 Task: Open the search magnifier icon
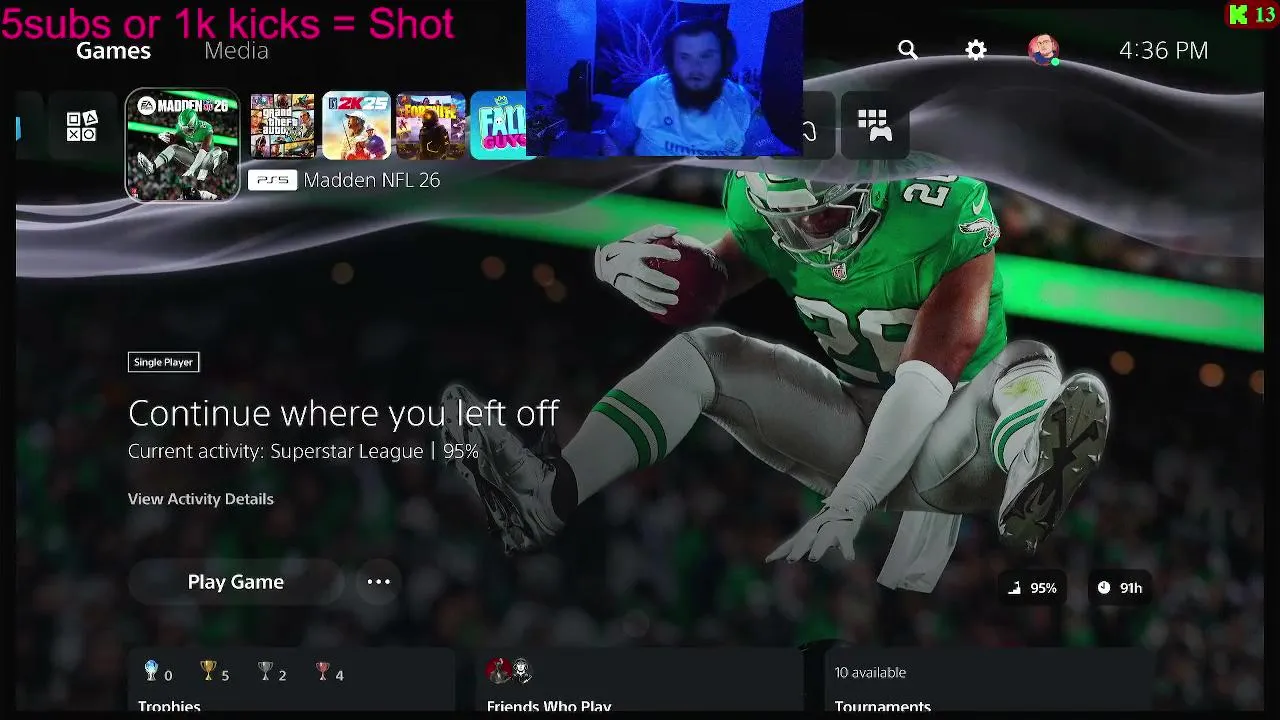(907, 50)
